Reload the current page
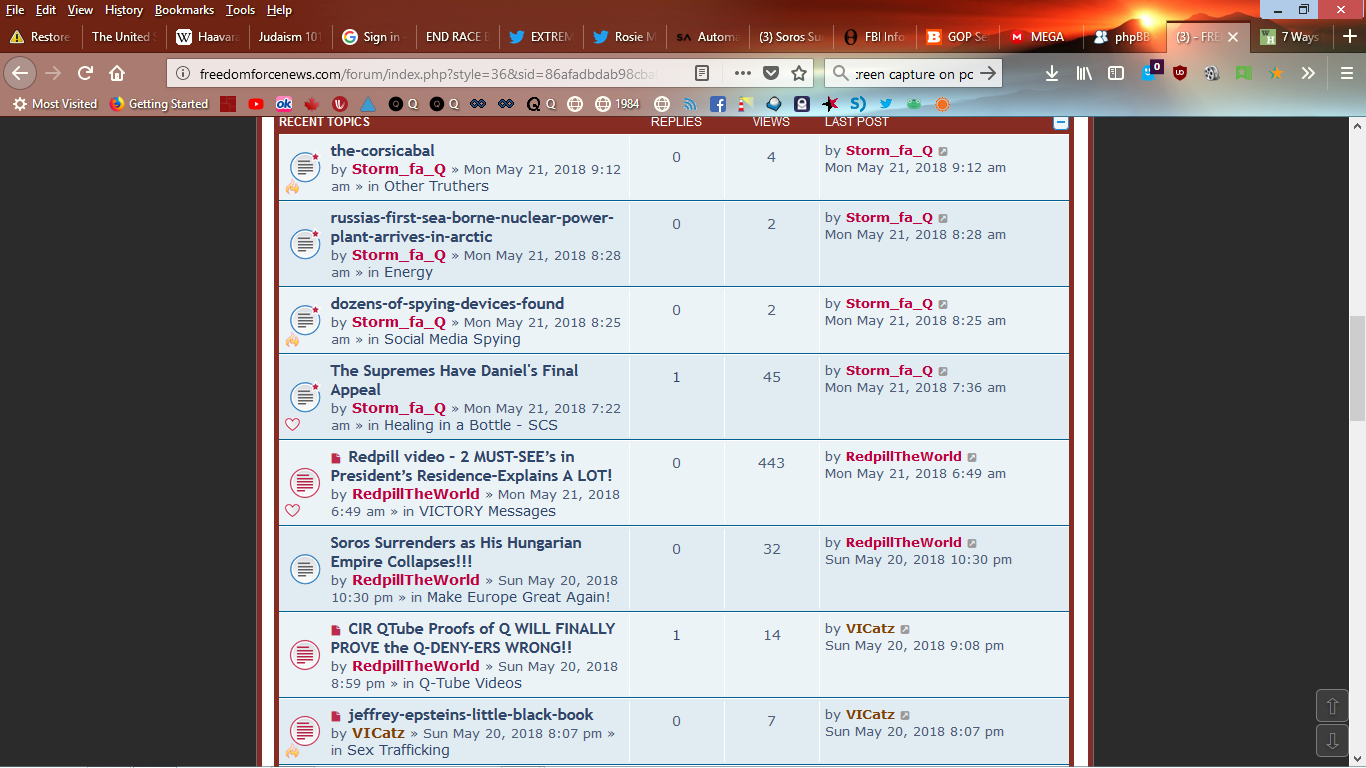 [85, 73]
